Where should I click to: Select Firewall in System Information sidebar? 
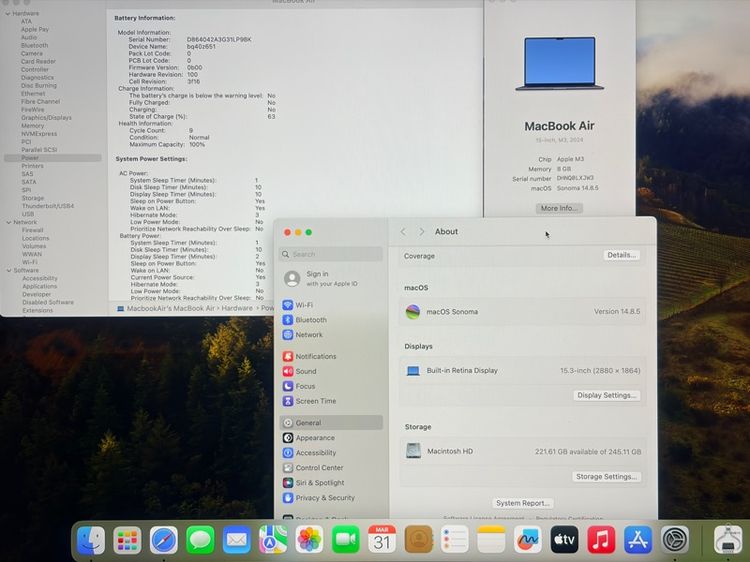coord(33,230)
